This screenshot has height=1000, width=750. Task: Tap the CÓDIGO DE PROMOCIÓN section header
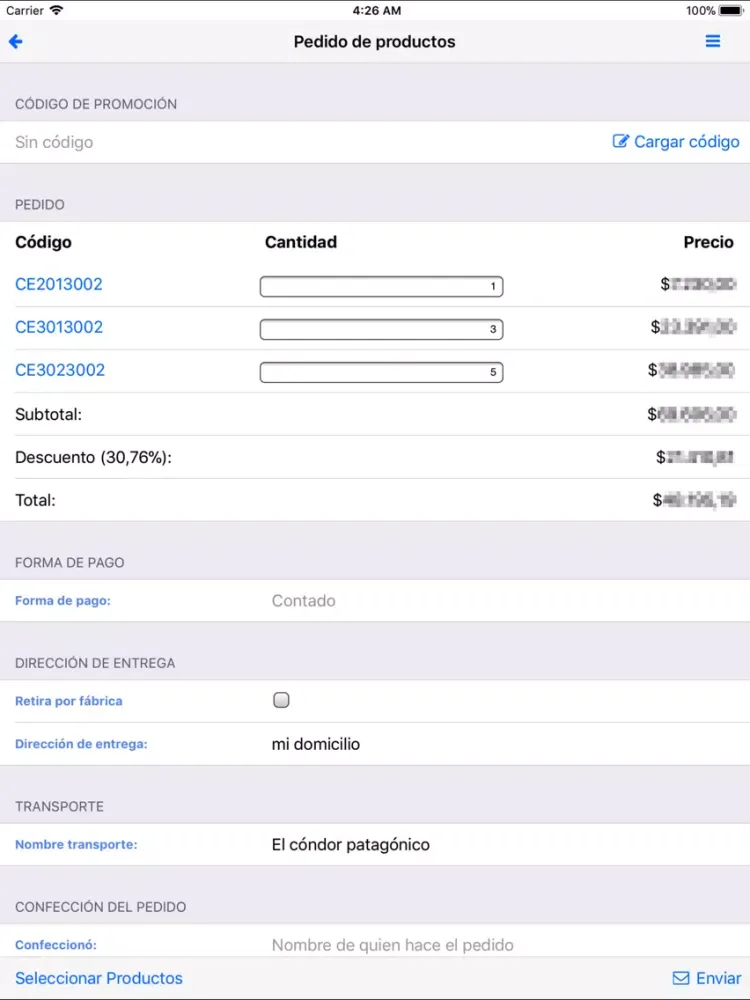pyautogui.click(x=96, y=104)
